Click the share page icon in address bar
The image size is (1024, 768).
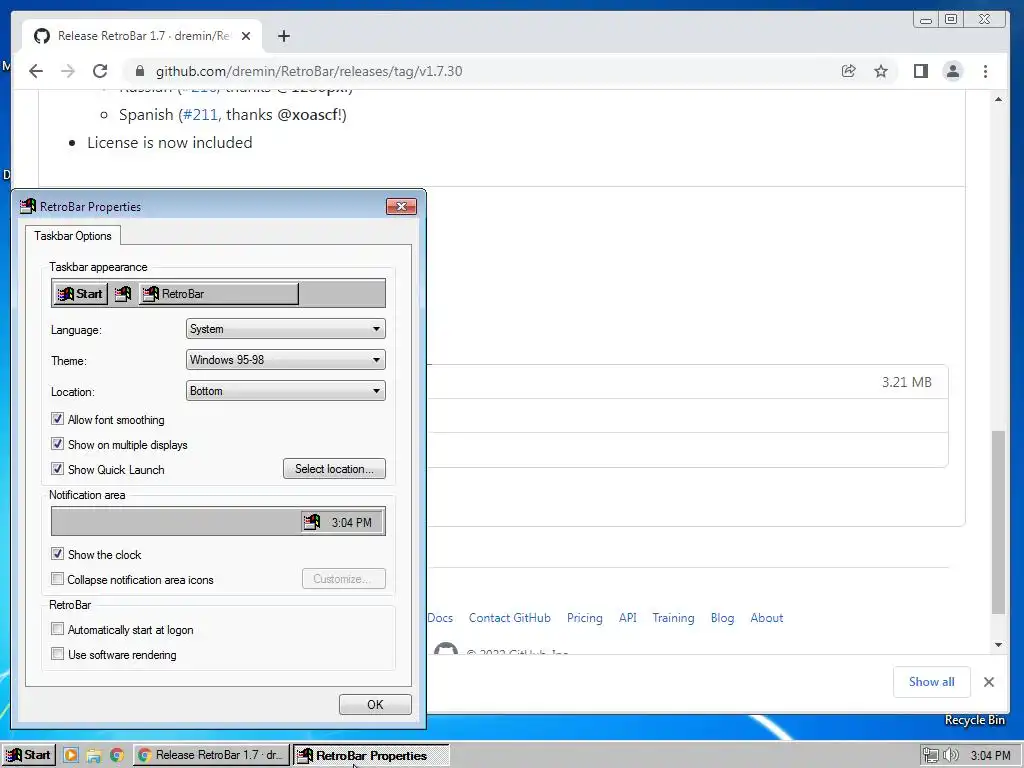click(x=848, y=71)
